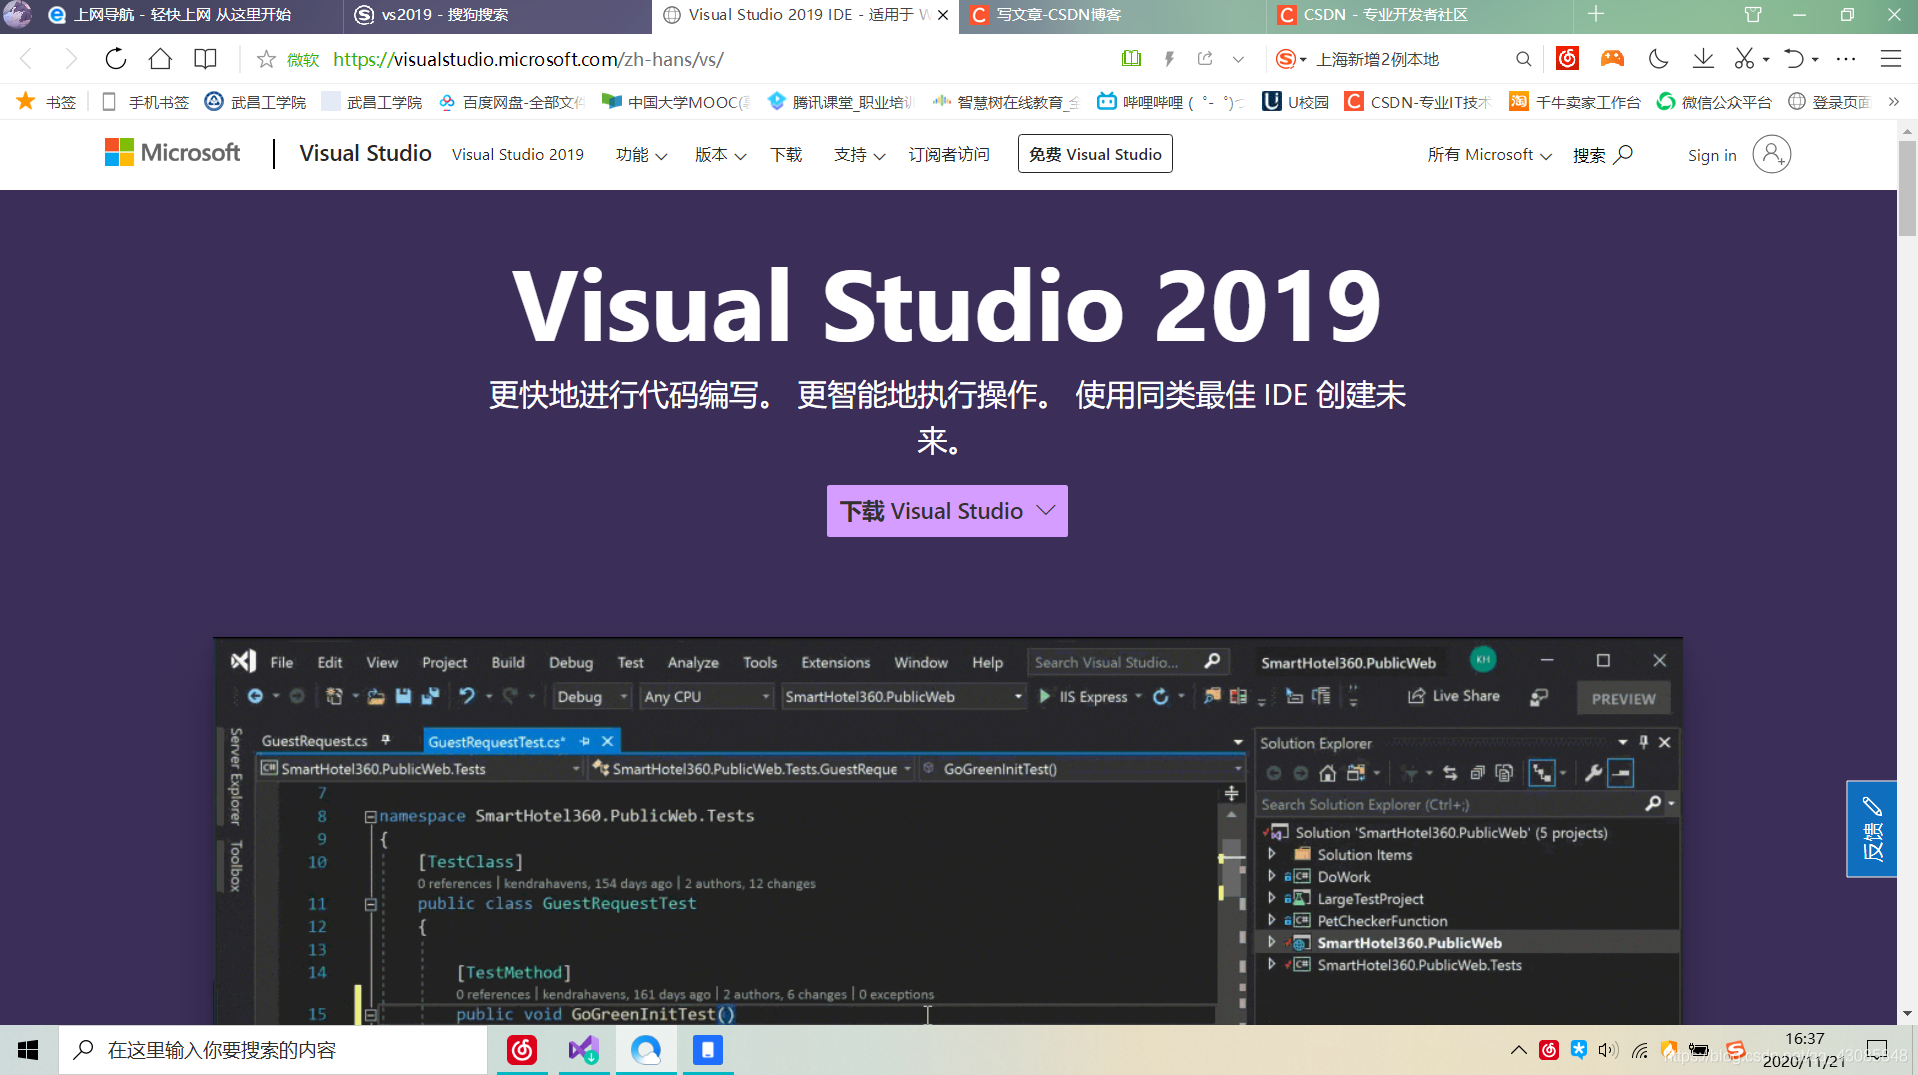The height and width of the screenshot is (1075, 1918).
Task: Open the 下载 Visual Studio dropdown button
Action: (946, 511)
